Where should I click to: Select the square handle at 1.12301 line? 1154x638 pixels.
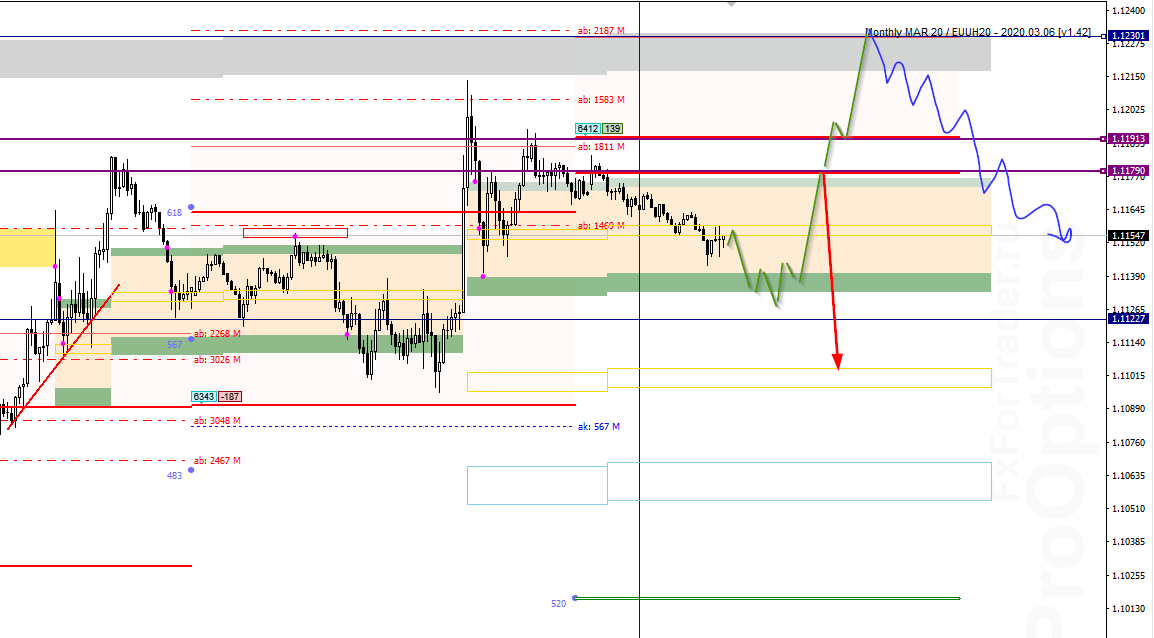[x=1103, y=36]
